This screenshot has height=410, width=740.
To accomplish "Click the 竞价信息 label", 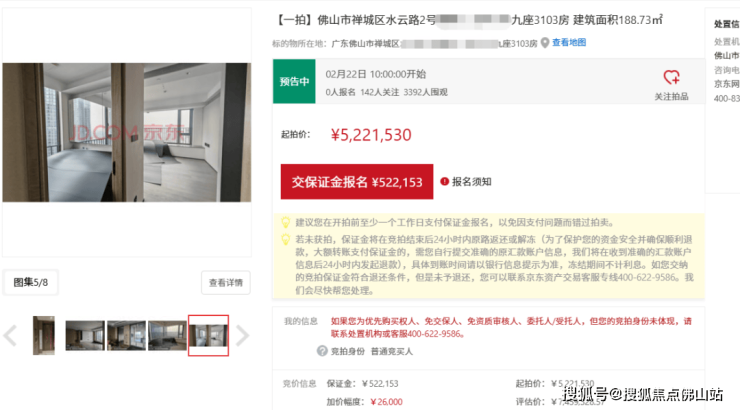I will [x=299, y=384].
